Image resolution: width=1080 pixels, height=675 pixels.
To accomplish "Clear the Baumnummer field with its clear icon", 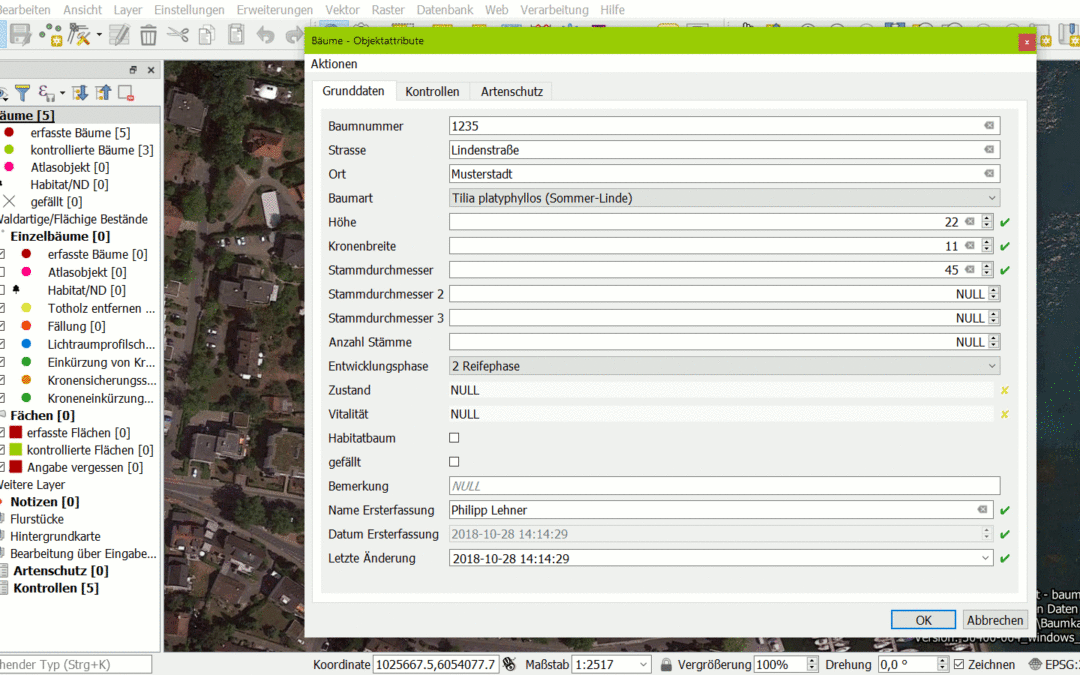I will (x=988, y=126).
